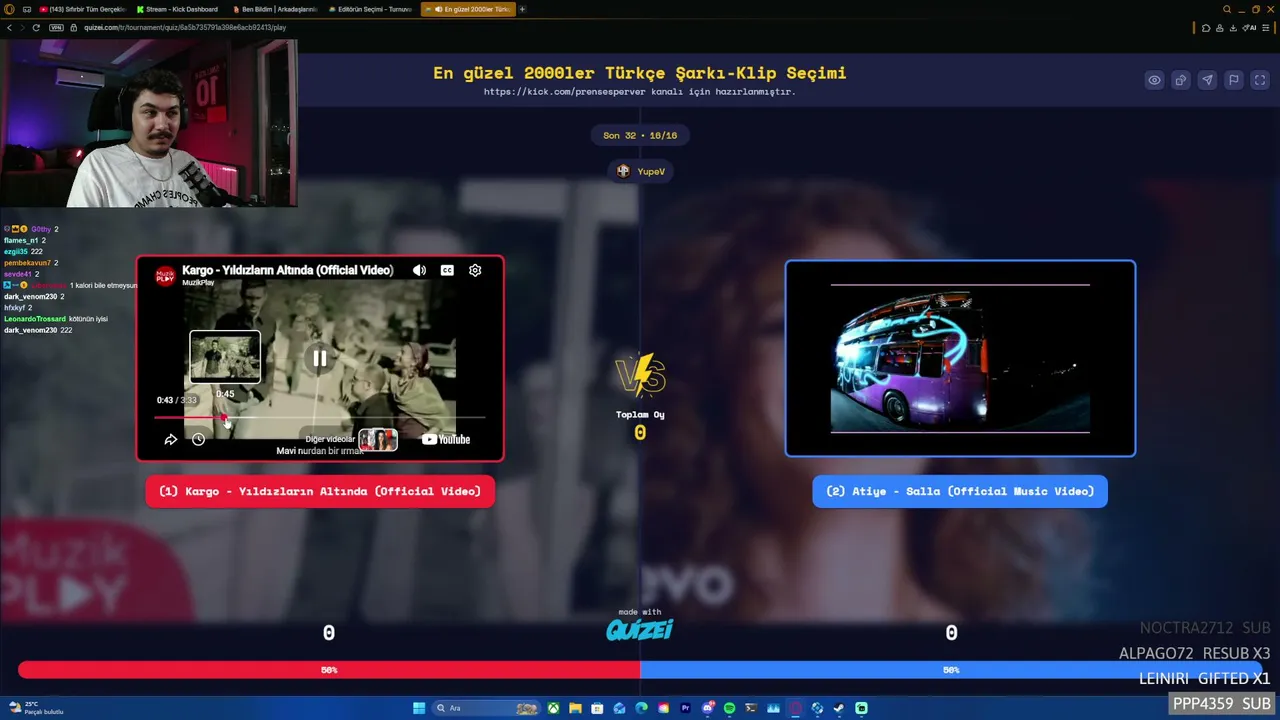Go forward in the browser

coord(22,27)
